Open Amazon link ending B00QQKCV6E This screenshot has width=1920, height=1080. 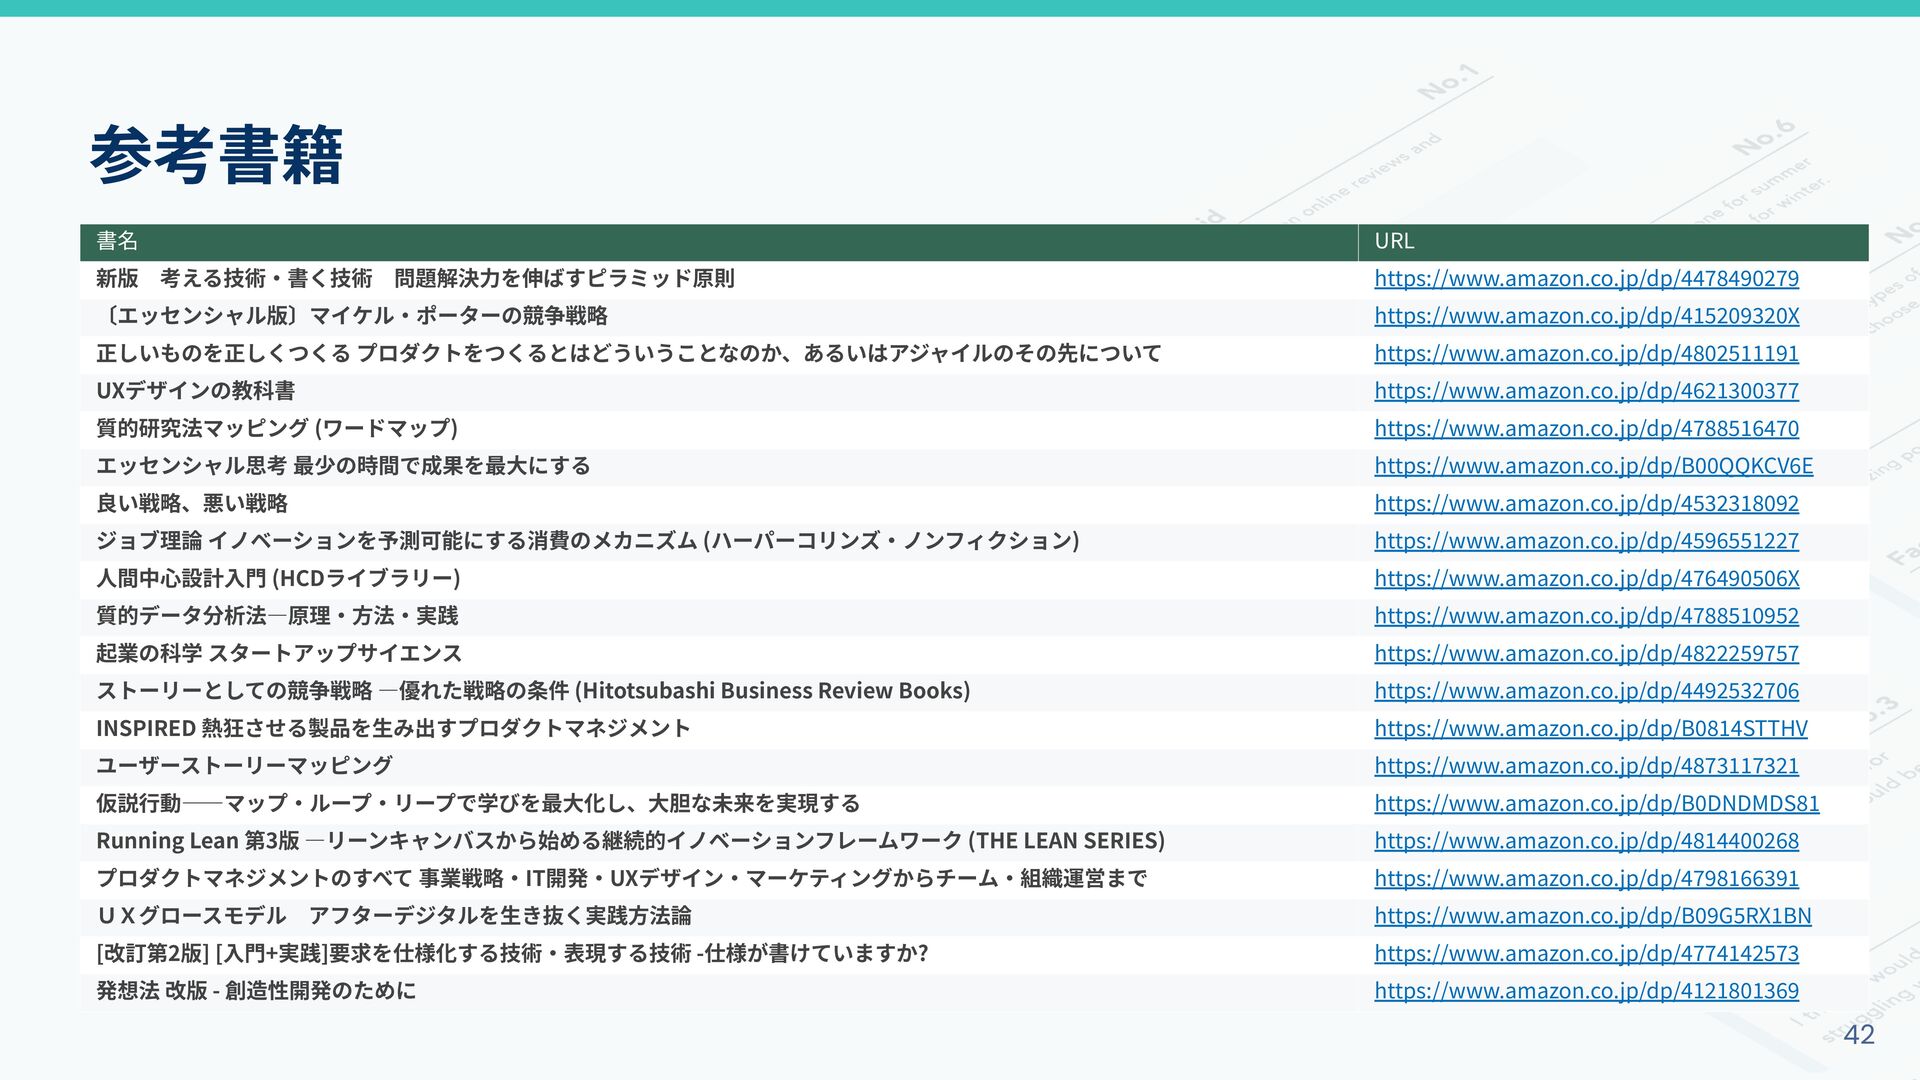pyautogui.click(x=1593, y=466)
